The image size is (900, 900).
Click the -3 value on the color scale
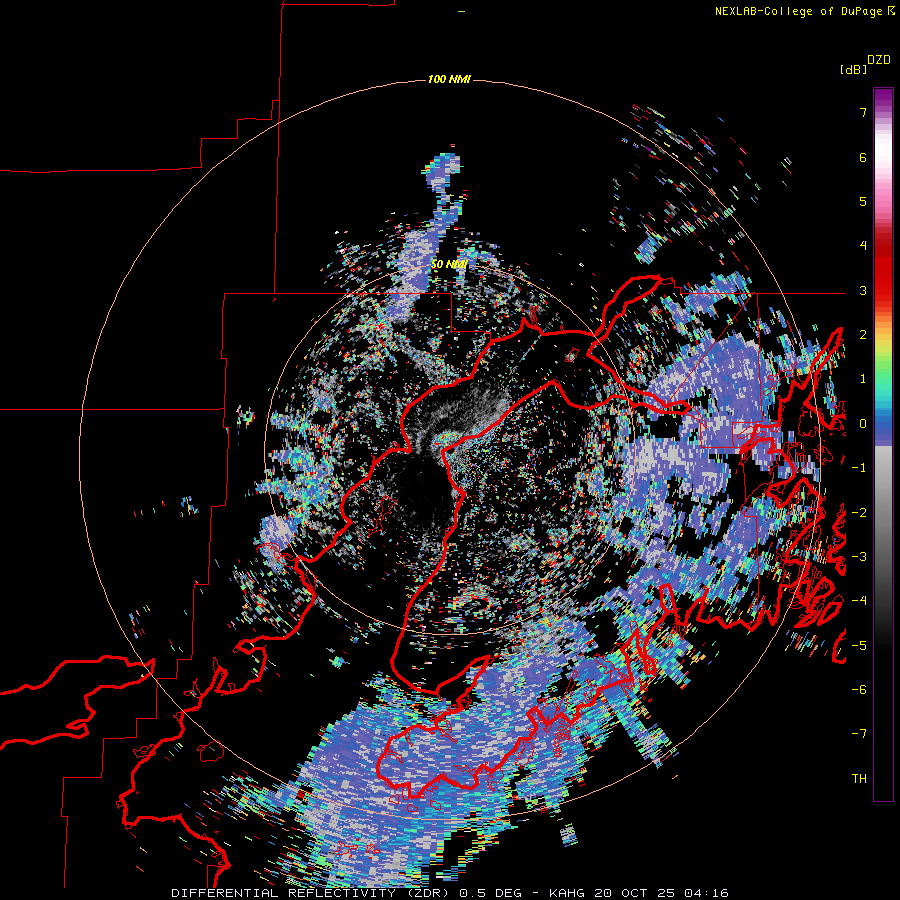pyautogui.click(x=859, y=557)
